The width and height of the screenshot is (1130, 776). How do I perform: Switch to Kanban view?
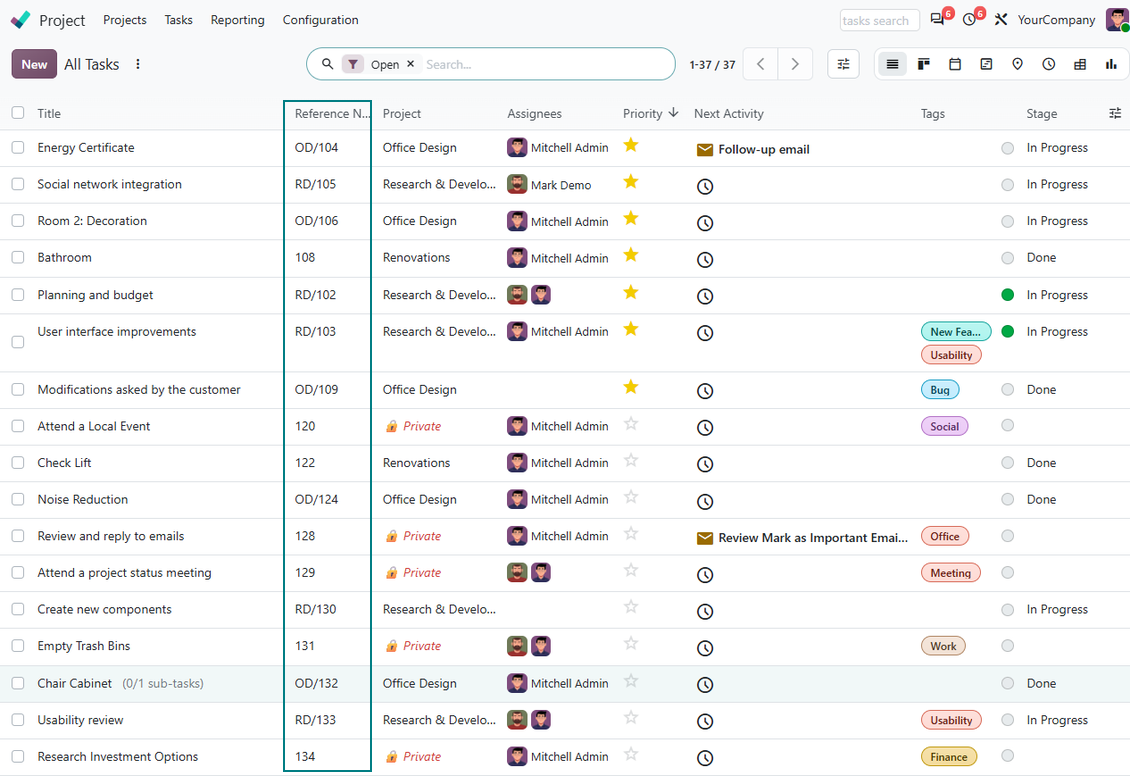click(923, 64)
